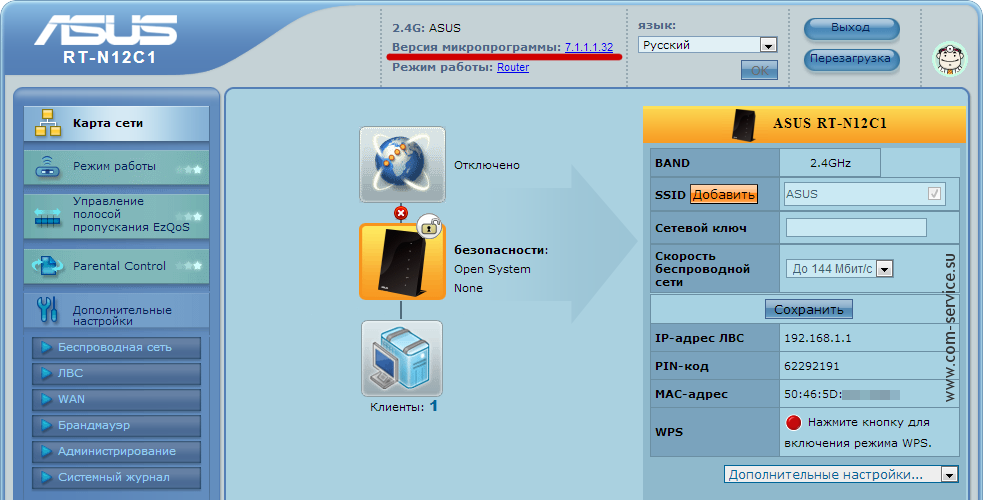Select the 2.4GHz band tab
The width and height of the screenshot is (983, 500).
tap(830, 163)
